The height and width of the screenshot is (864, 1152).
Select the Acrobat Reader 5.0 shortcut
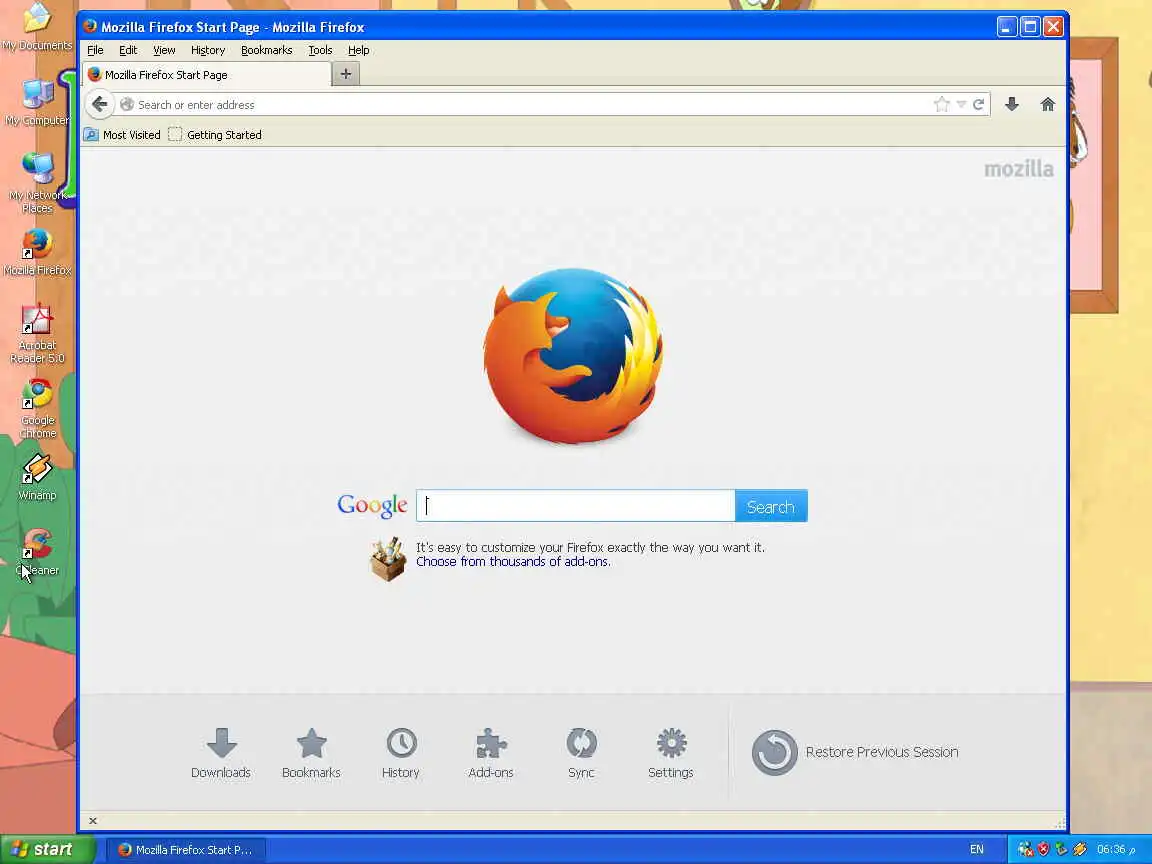pos(37,334)
